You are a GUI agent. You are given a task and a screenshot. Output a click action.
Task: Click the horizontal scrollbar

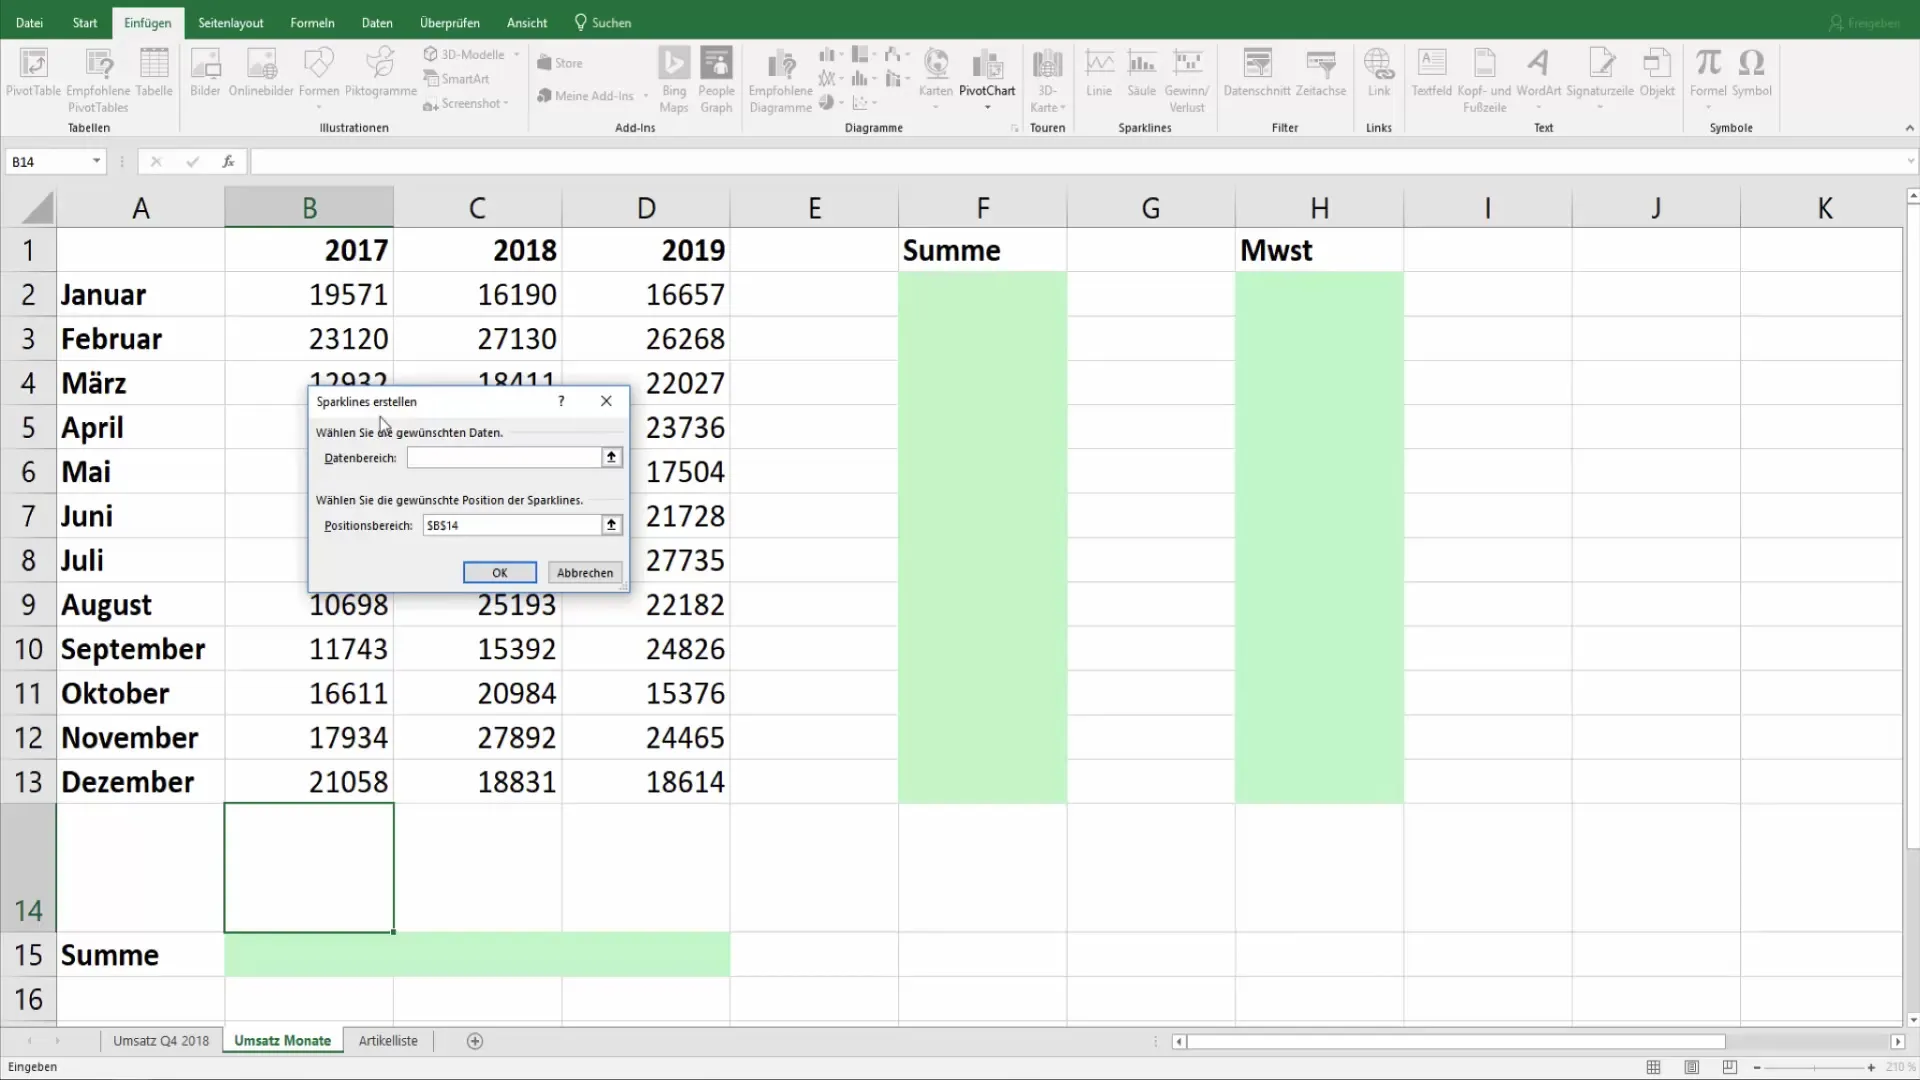click(1455, 1041)
